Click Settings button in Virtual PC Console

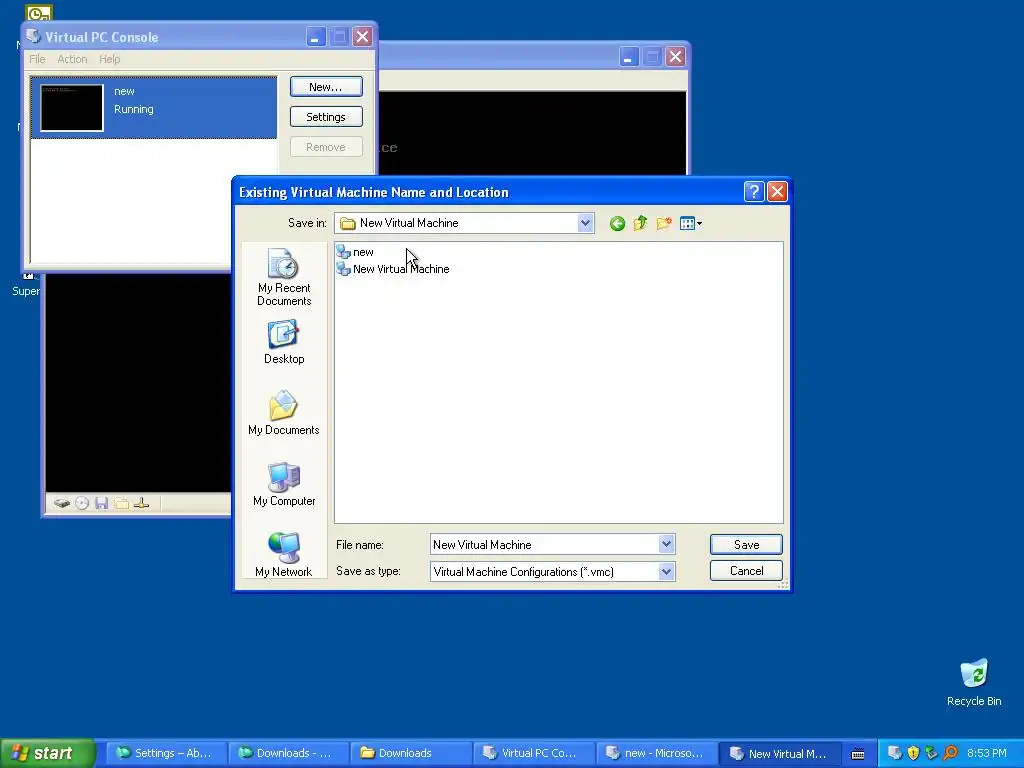(326, 117)
